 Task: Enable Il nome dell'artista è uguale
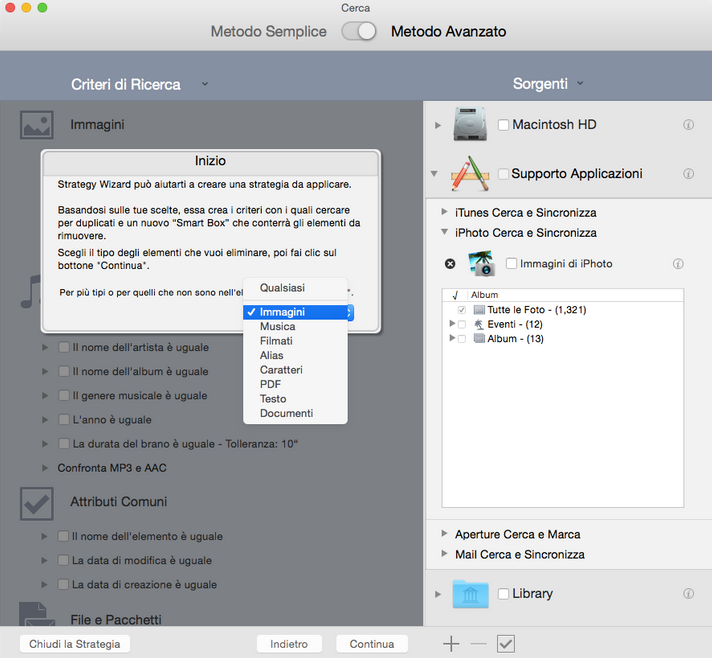64,347
